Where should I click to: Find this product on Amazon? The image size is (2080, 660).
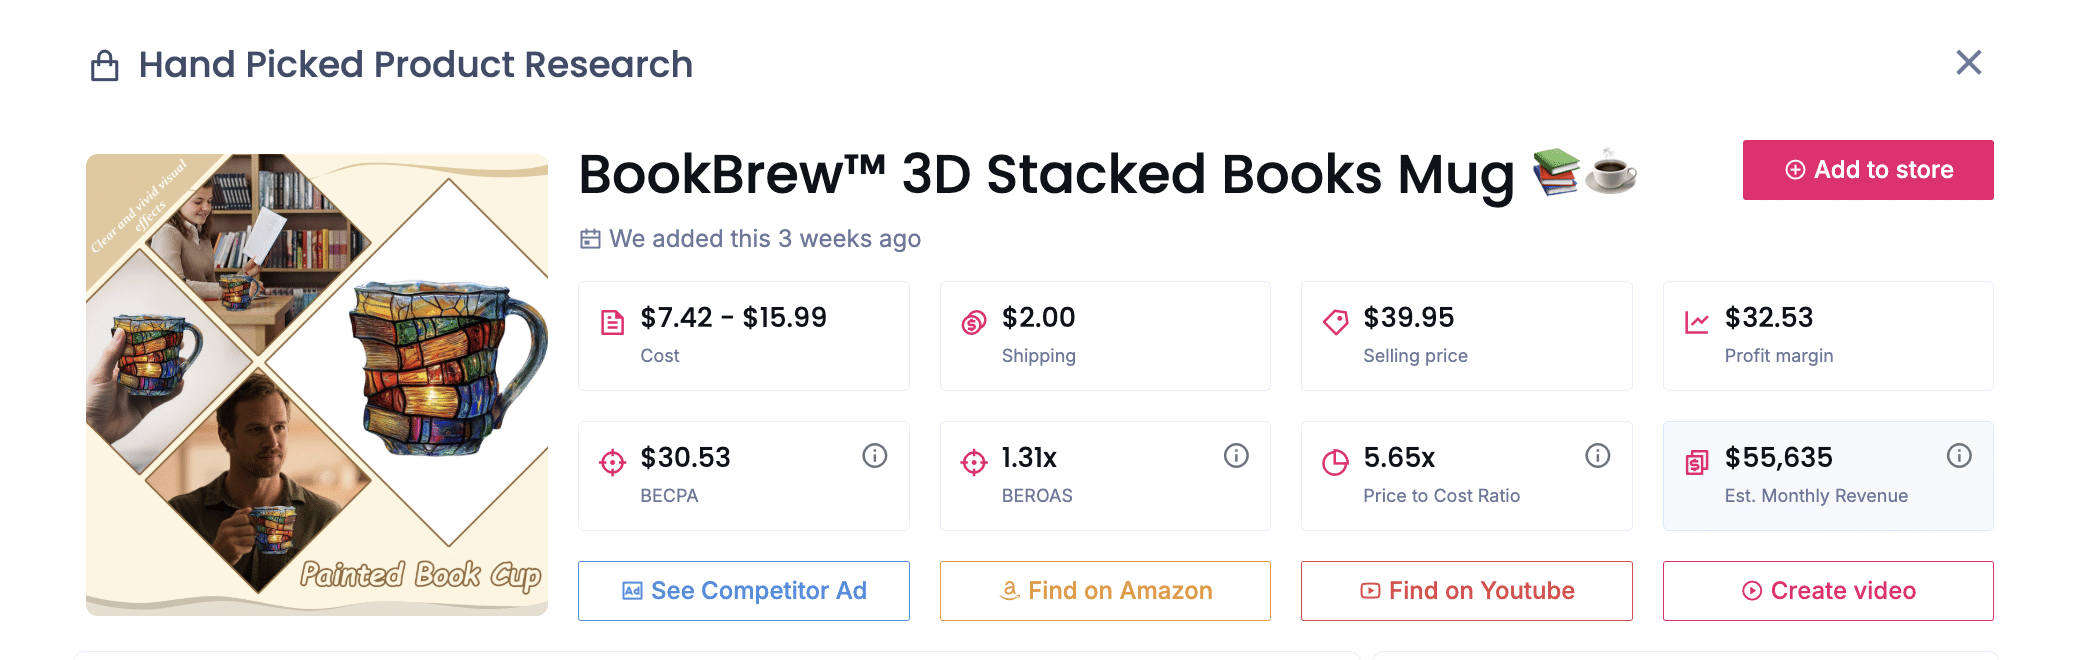1105,591
